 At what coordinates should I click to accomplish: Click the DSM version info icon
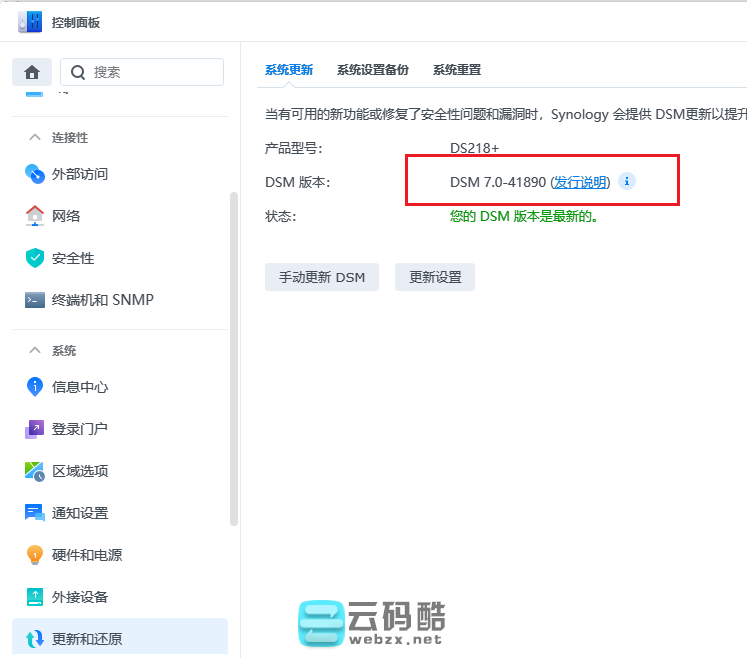point(627,181)
